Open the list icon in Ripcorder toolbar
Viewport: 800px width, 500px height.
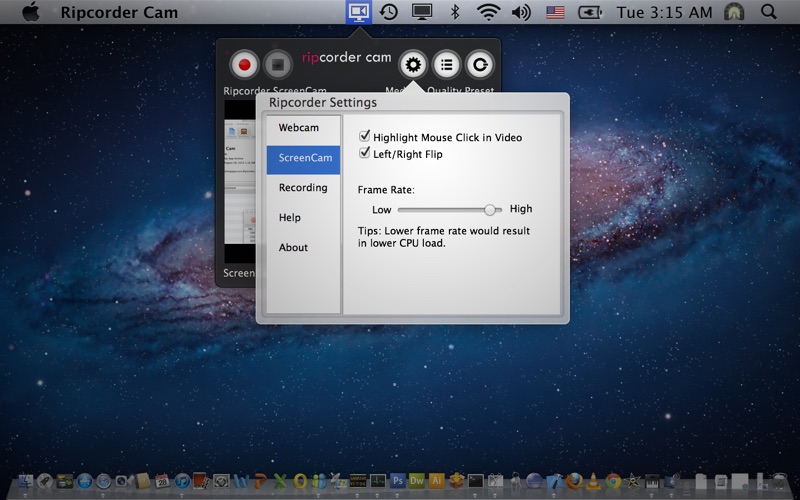coord(446,66)
